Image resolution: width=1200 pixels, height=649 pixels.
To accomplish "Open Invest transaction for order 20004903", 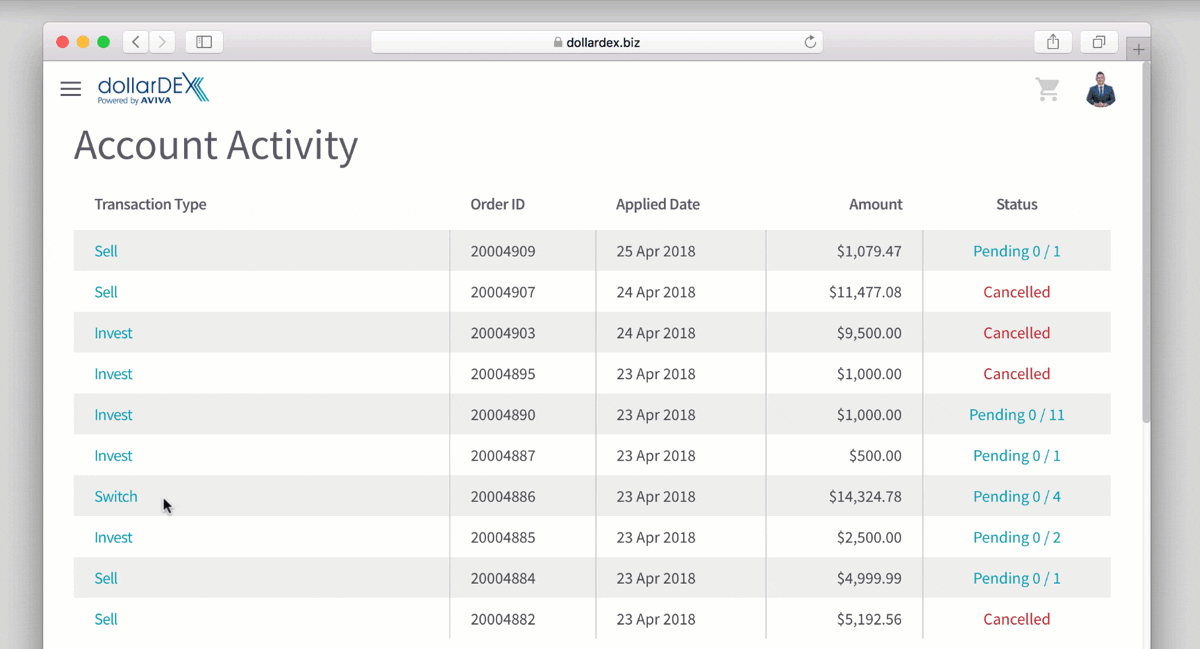I will pos(113,333).
